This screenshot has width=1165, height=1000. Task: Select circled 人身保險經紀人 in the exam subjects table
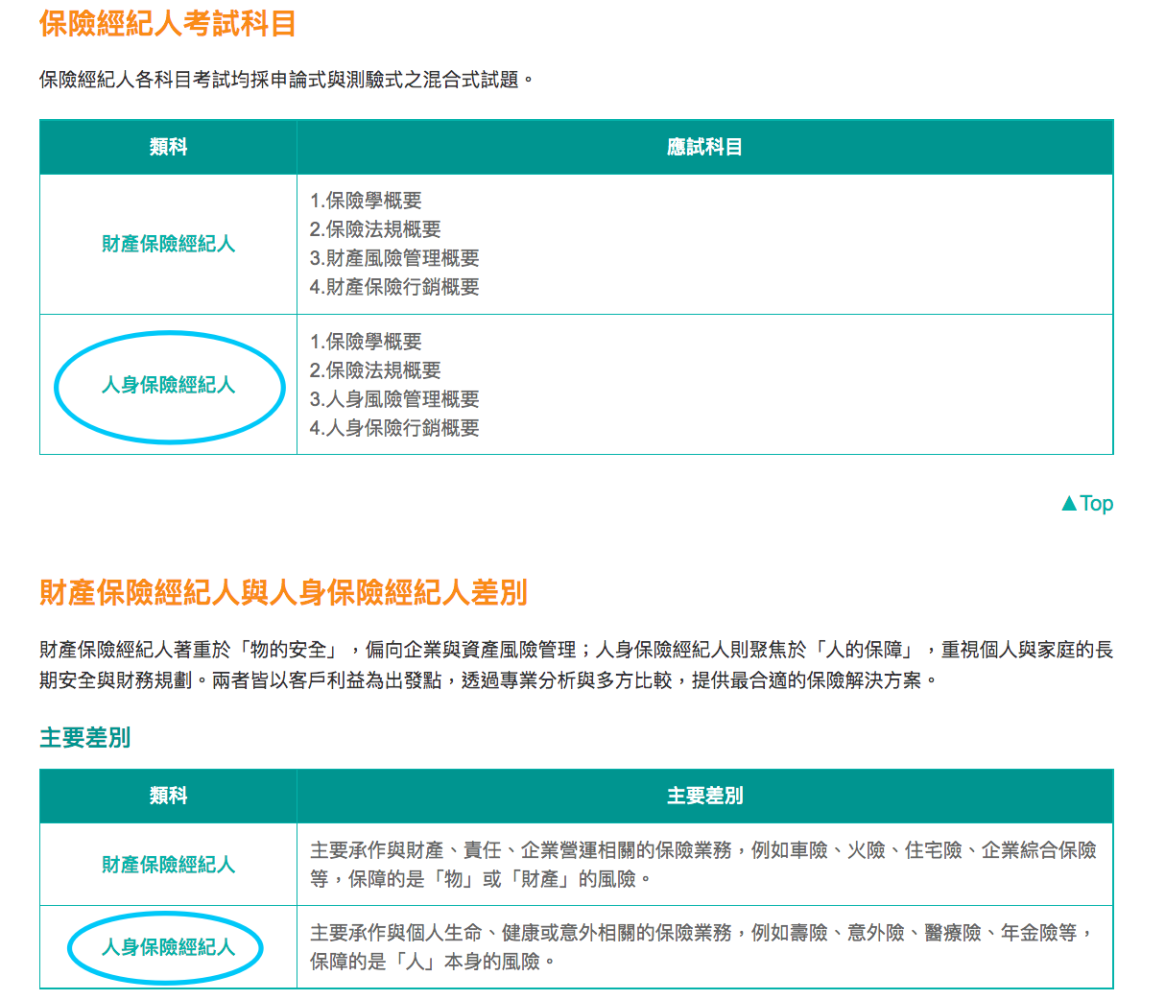[169, 385]
